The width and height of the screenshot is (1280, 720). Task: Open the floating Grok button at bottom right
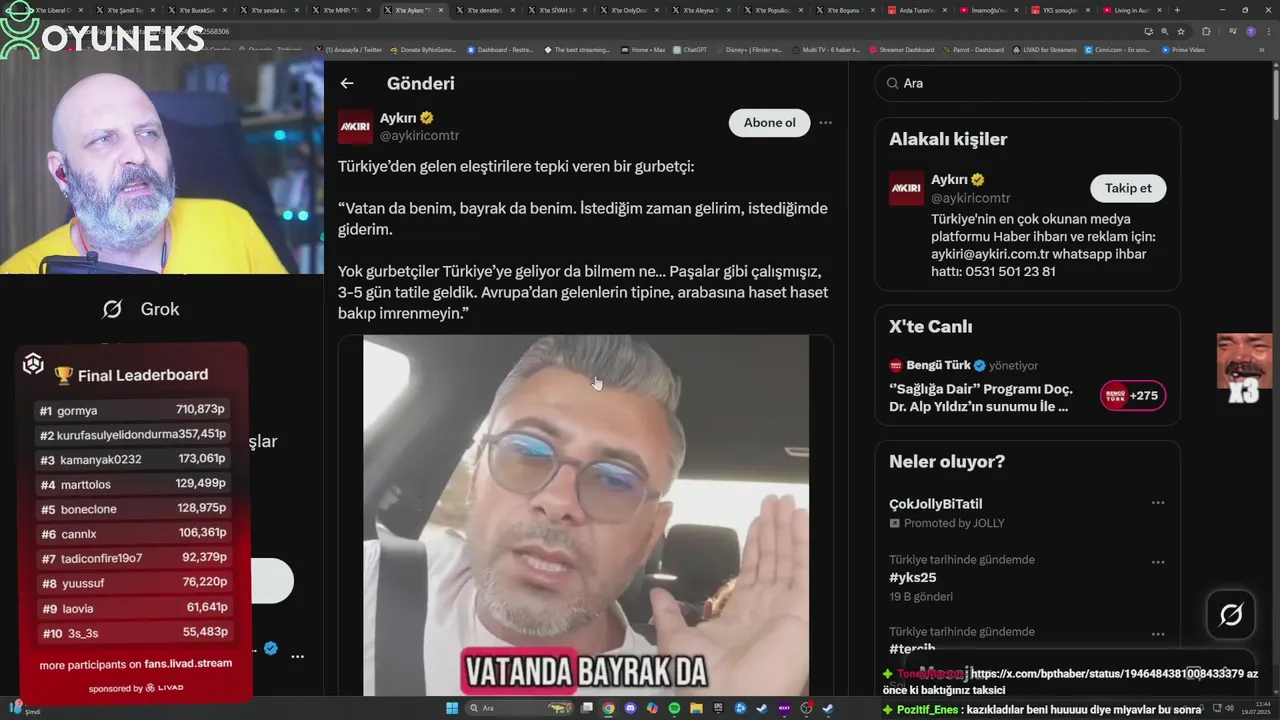[1231, 614]
